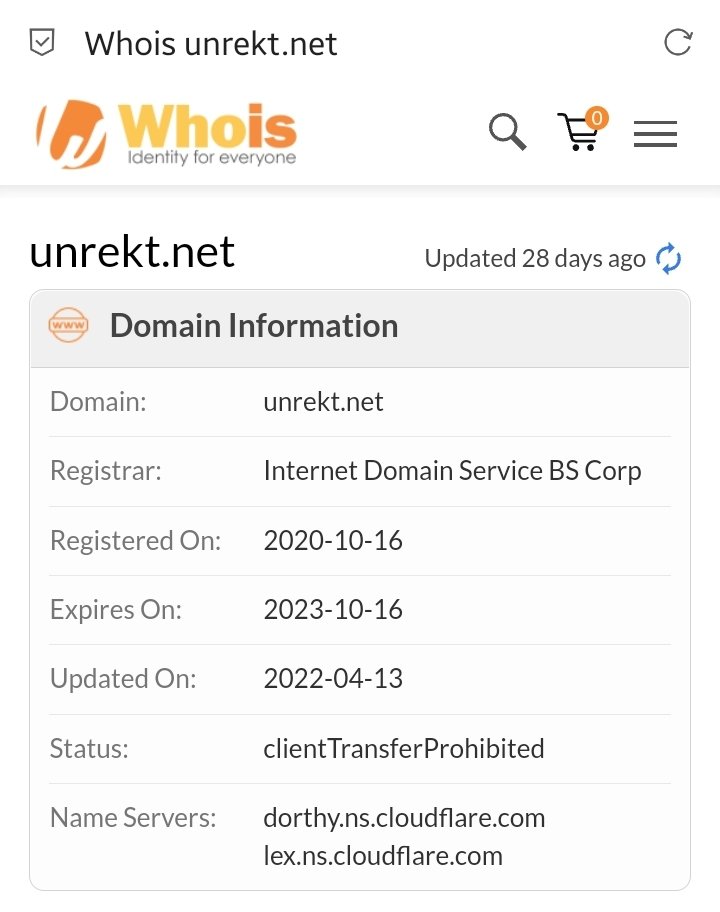Open the hamburger navigation menu
Screen dimensions: 720x912
655,134
